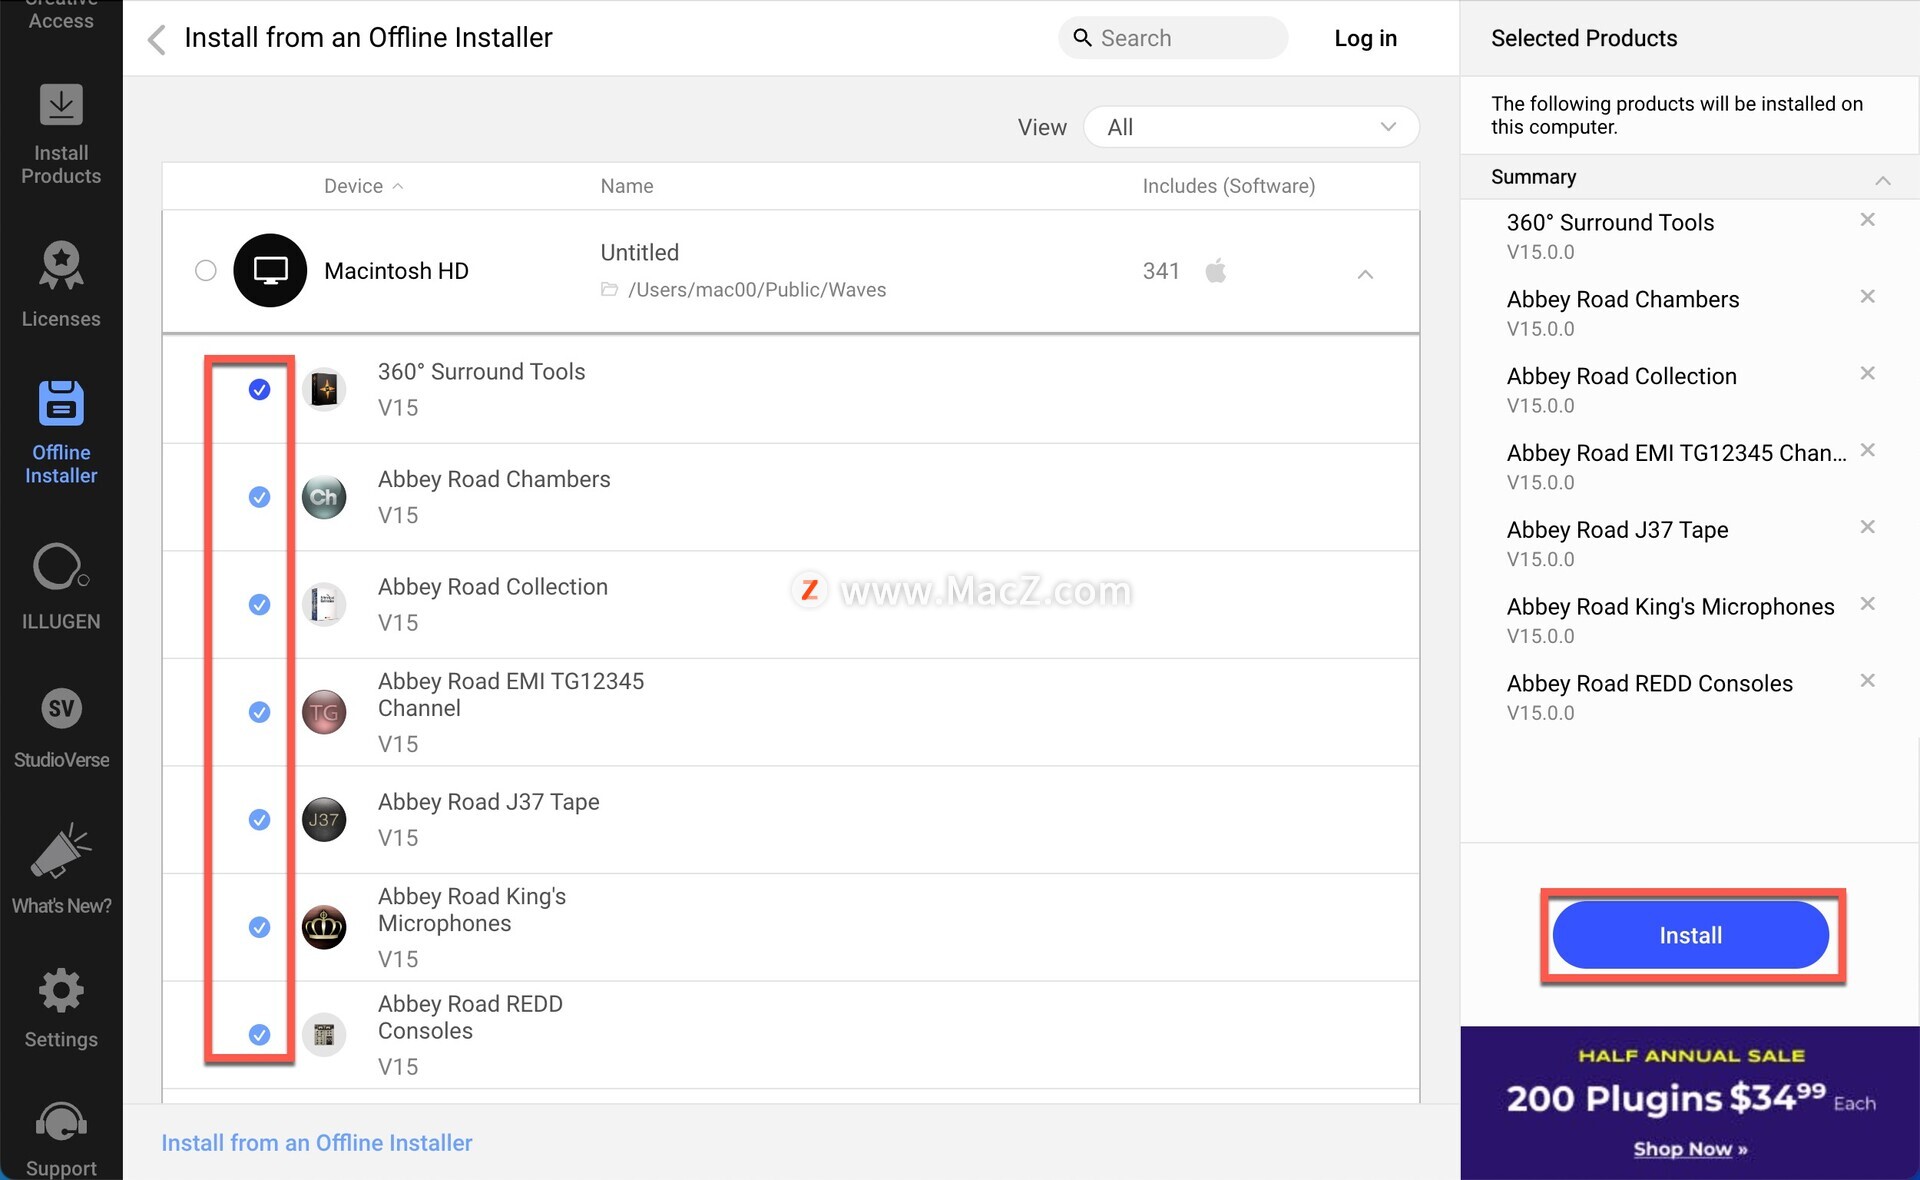Sort by the Device column
The image size is (1920, 1180).
(x=363, y=186)
